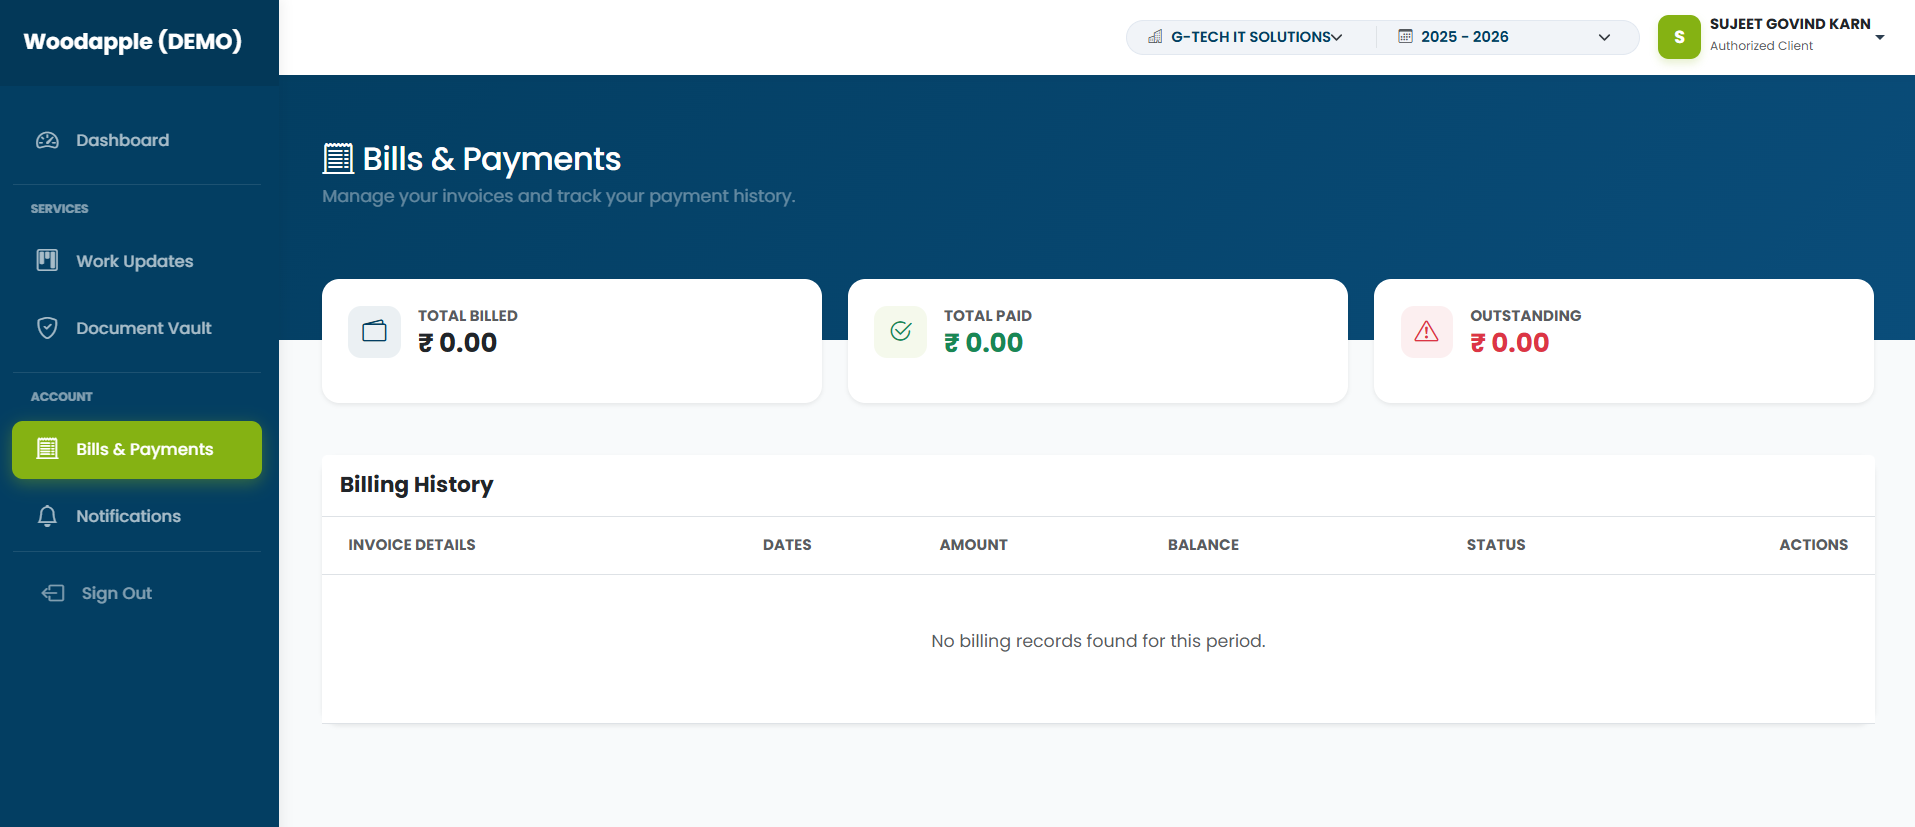The width and height of the screenshot is (1915, 827).
Task: Expand the G-TECH IT SOLUTIONS company dropdown
Action: [1245, 37]
